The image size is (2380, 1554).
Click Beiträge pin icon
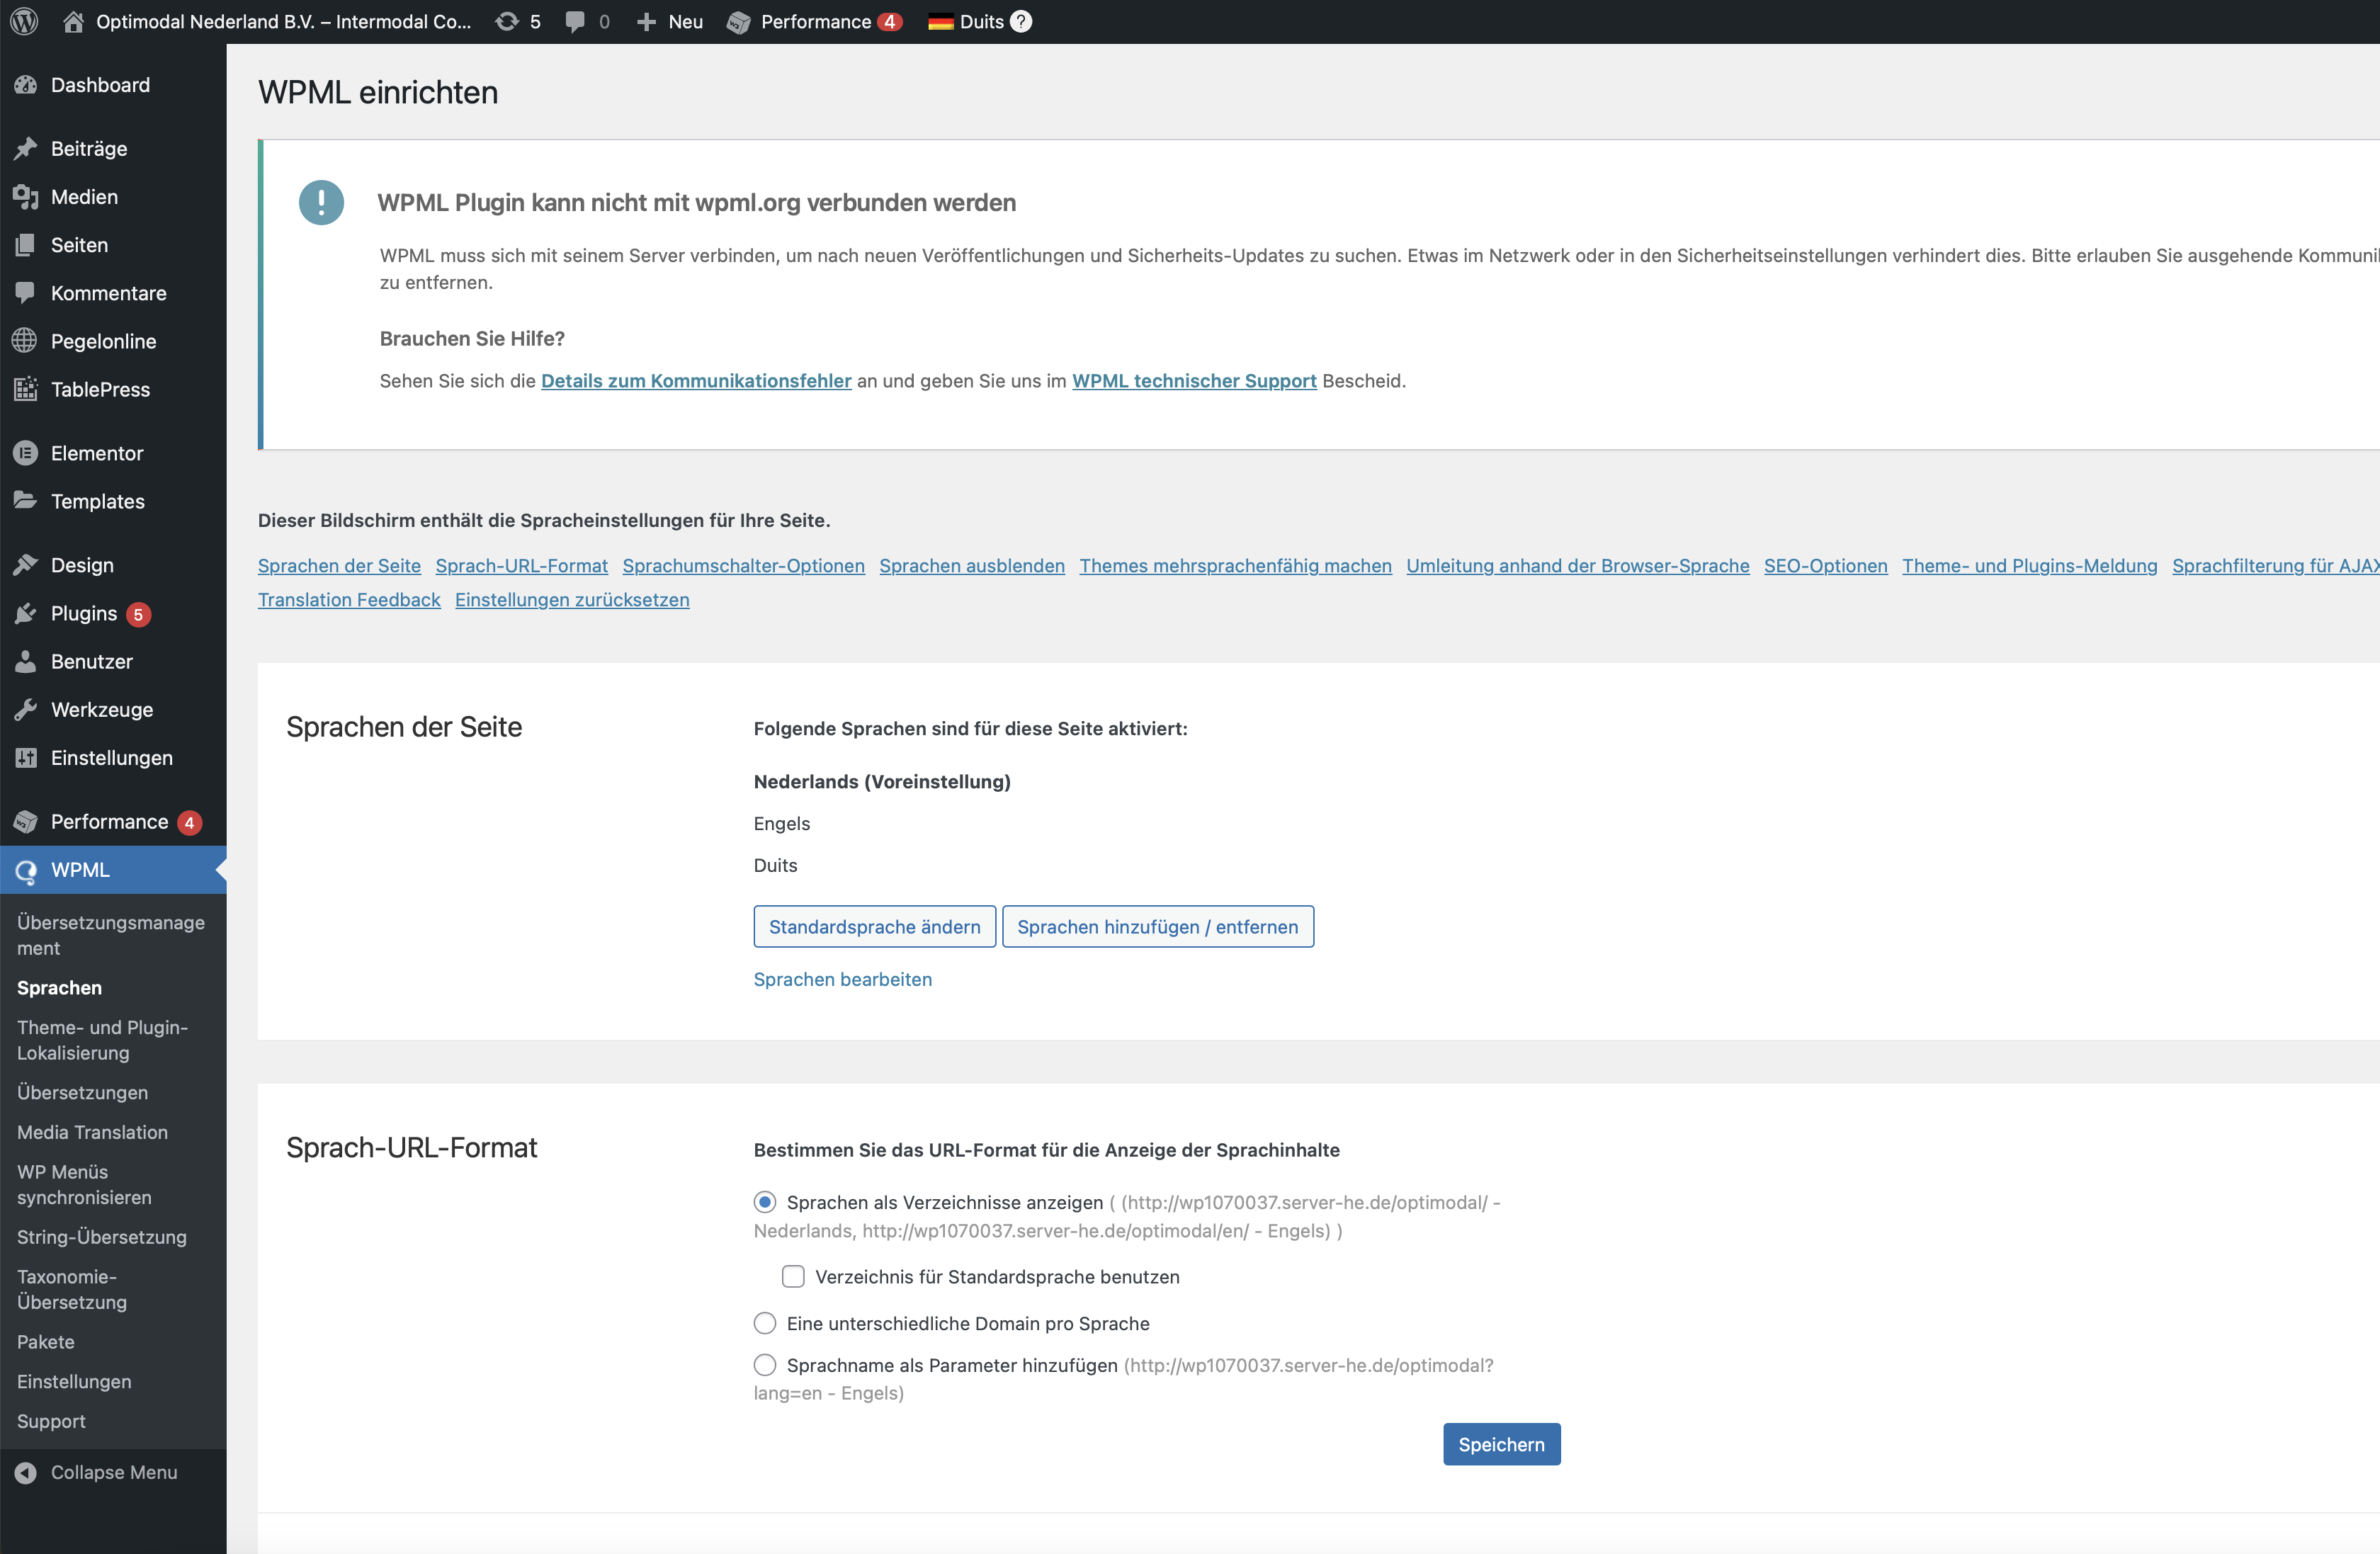click(25, 148)
